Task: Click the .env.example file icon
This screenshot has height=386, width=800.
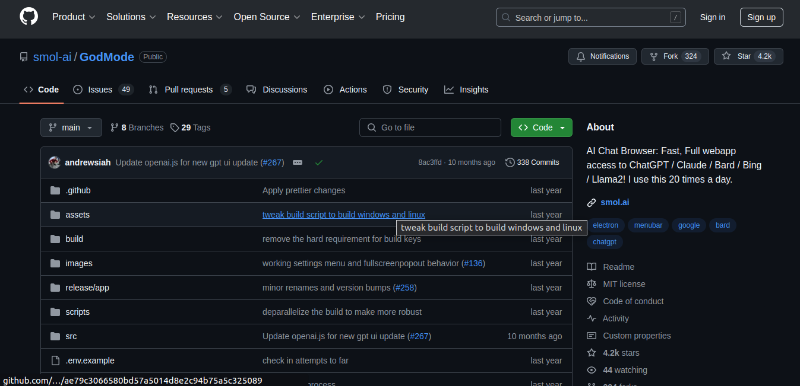Action: 55,361
